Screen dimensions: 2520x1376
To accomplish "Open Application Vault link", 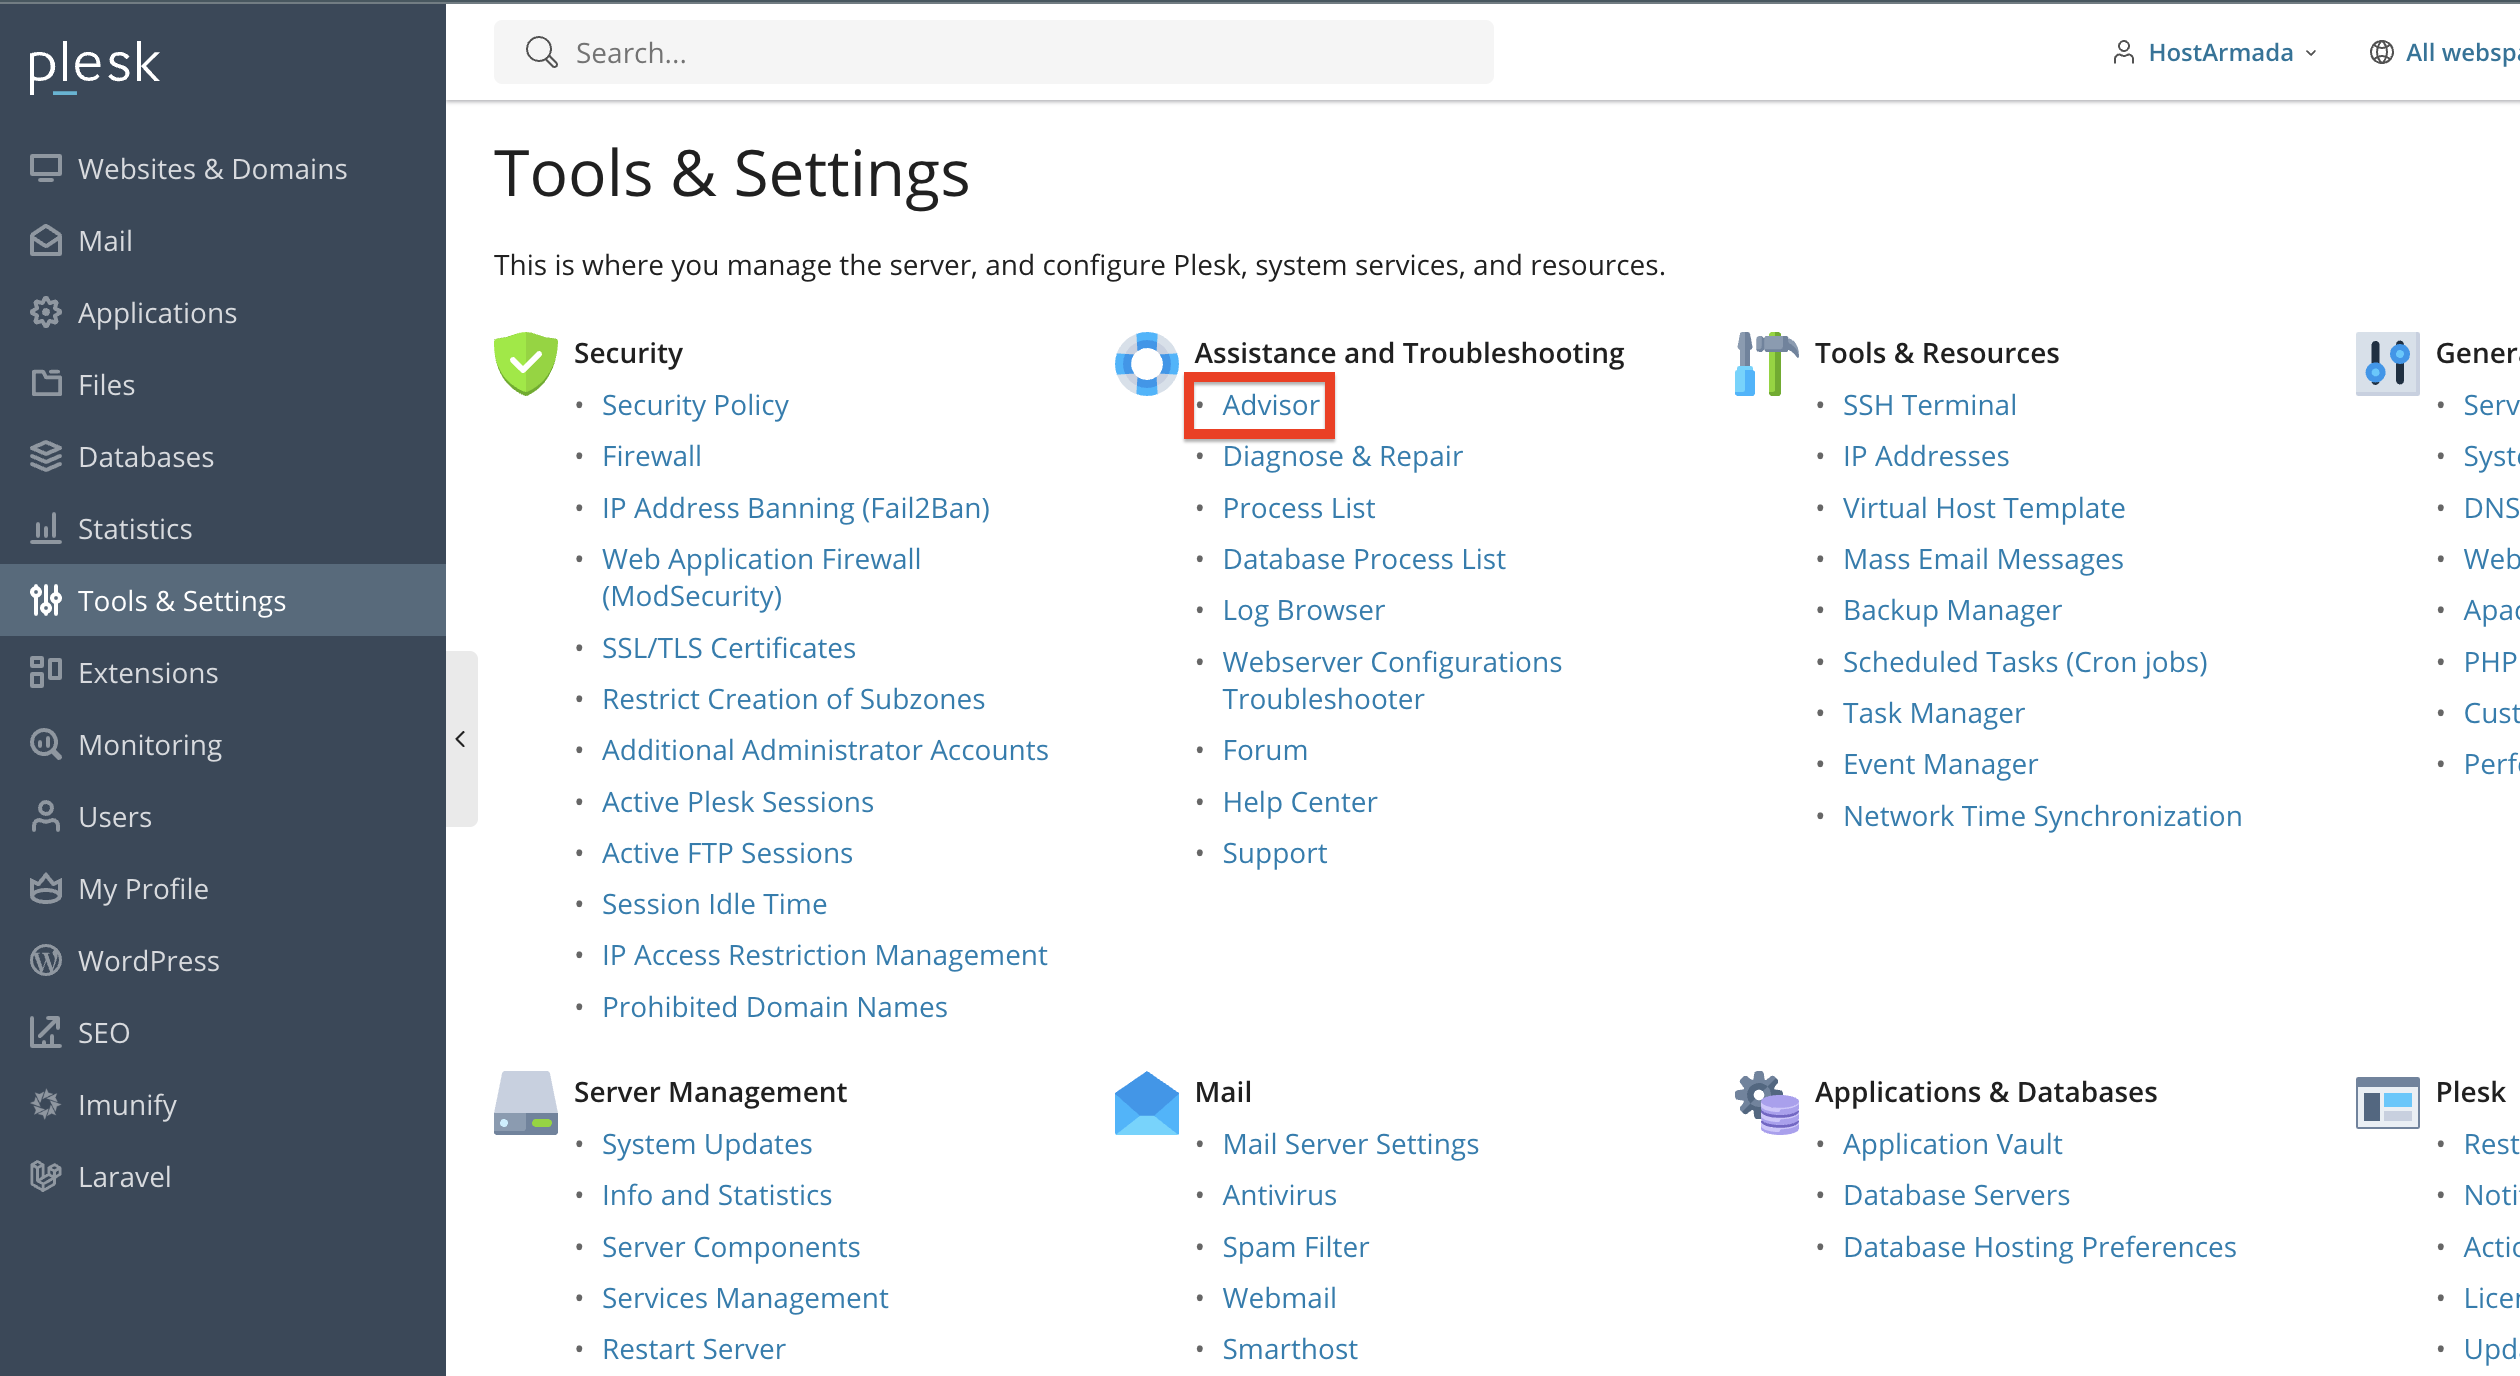I will 1953,1144.
